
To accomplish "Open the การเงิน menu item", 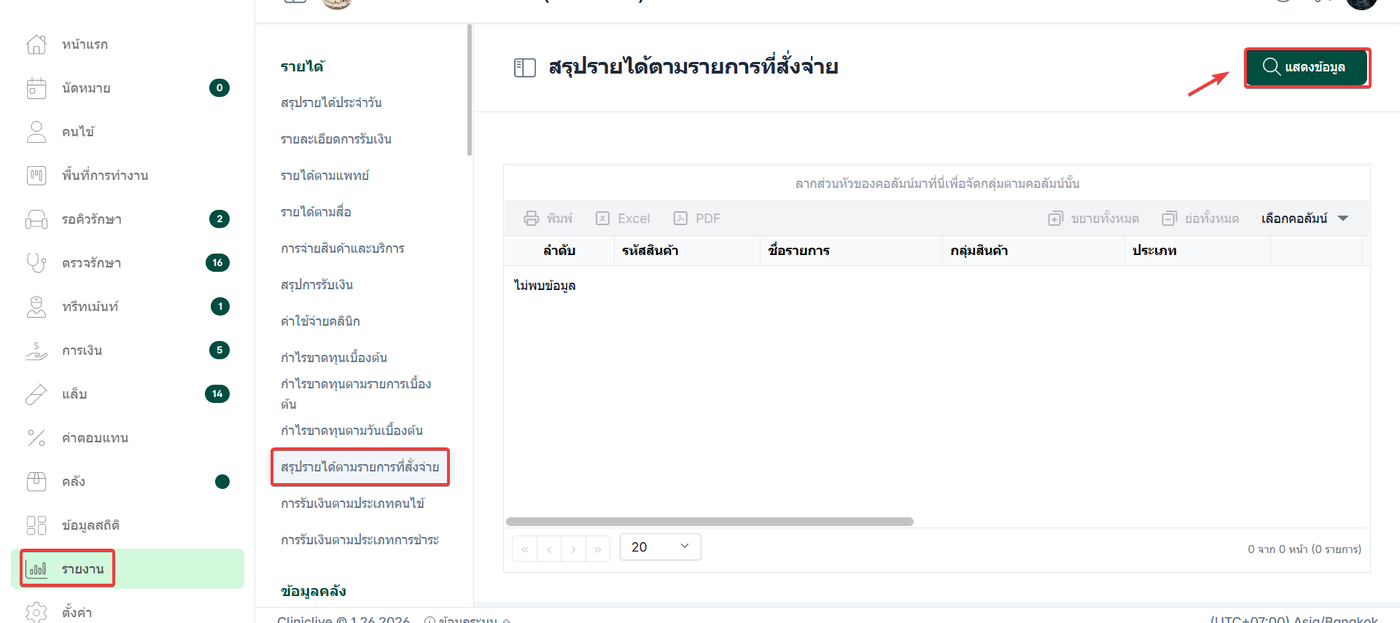I will tap(128, 350).
